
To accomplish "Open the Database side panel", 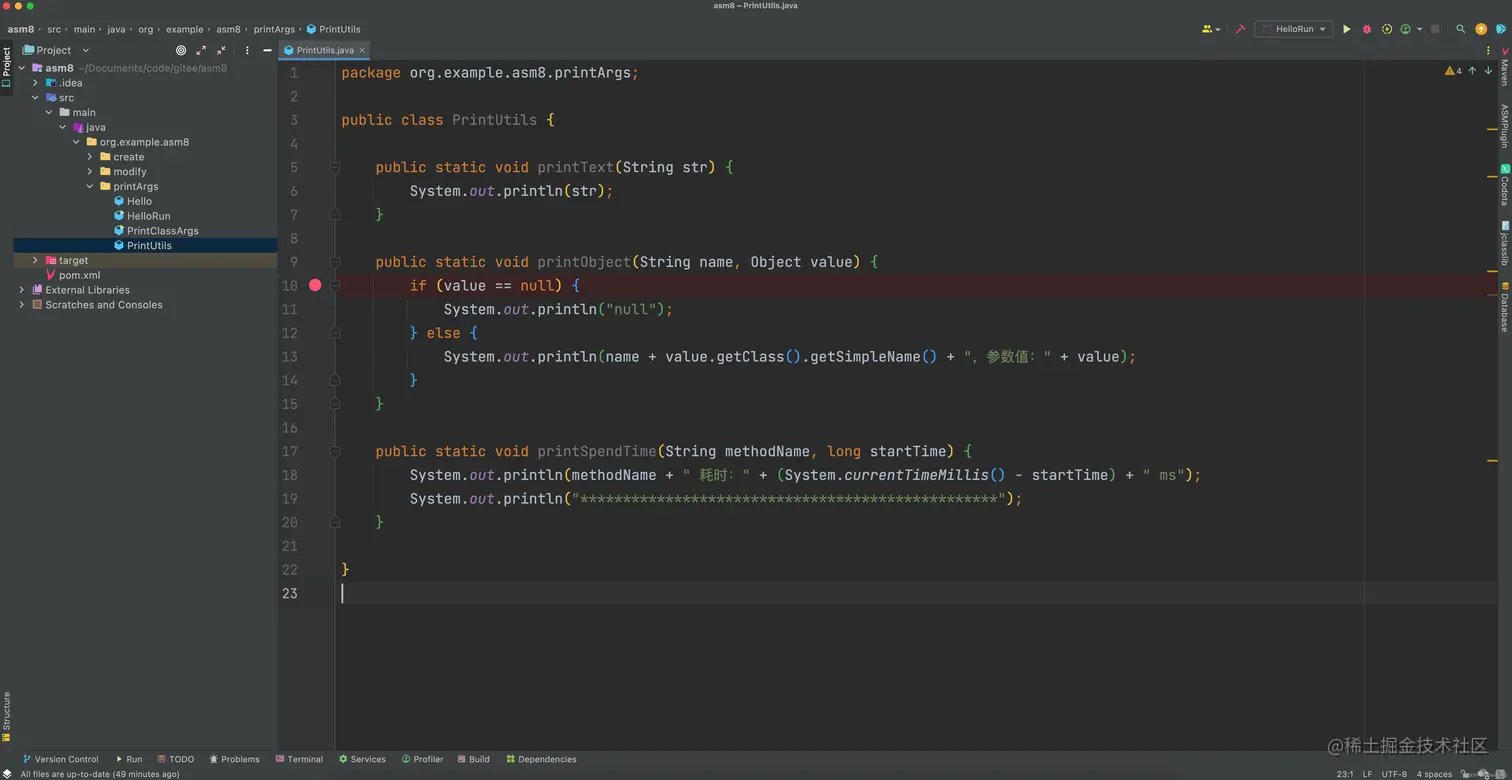I will 1504,306.
